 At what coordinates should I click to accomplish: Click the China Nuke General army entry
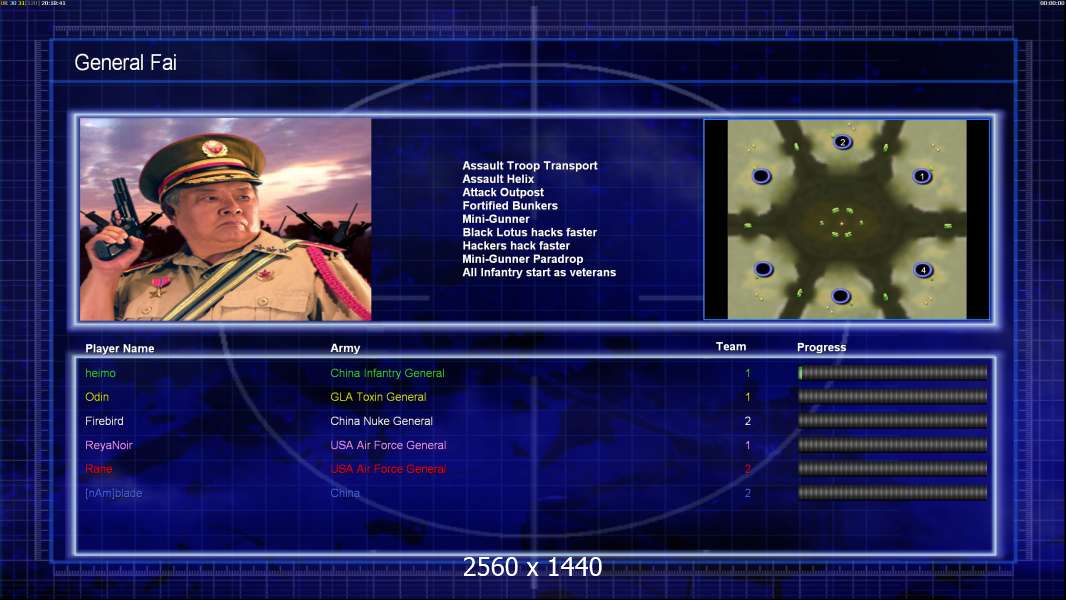click(381, 421)
